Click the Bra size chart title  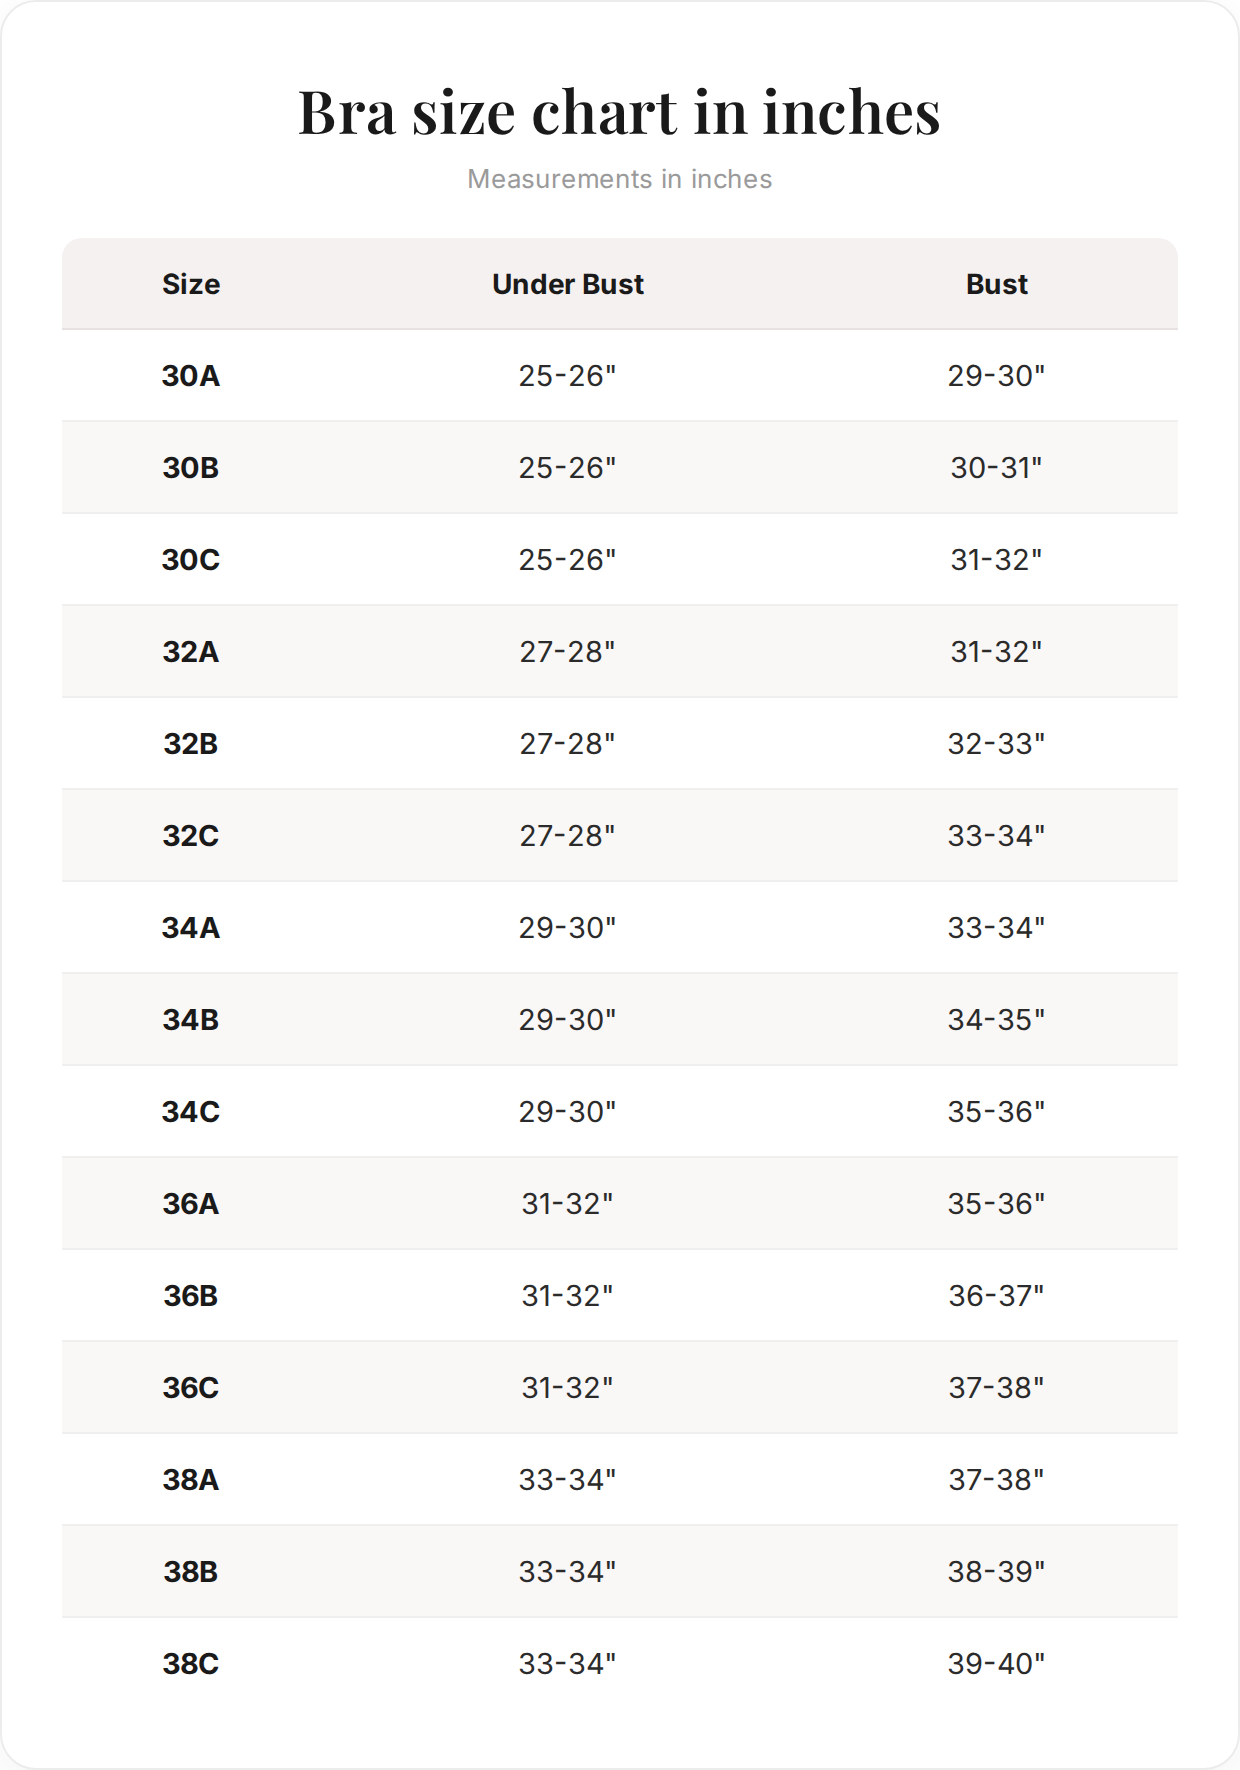coord(620,112)
